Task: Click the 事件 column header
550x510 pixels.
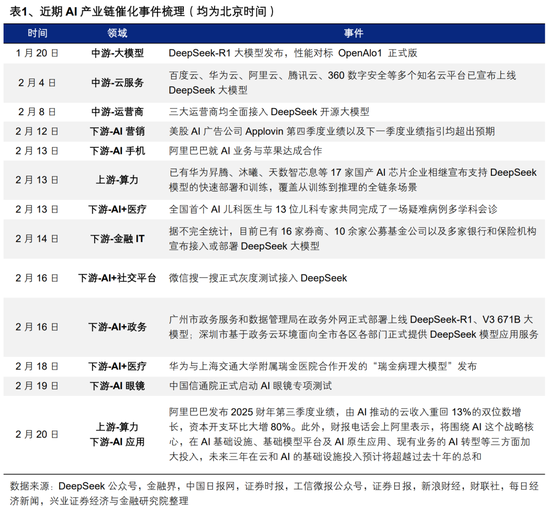Action: tap(354, 33)
